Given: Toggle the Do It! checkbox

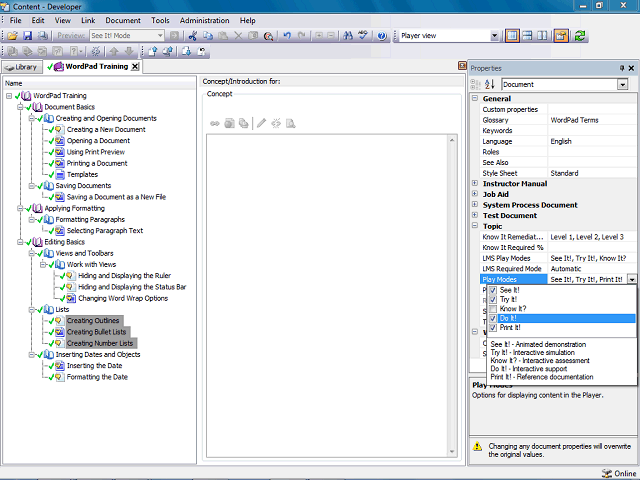Looking at the screenshot, I should pyautogui.click(x=493, y=318).
